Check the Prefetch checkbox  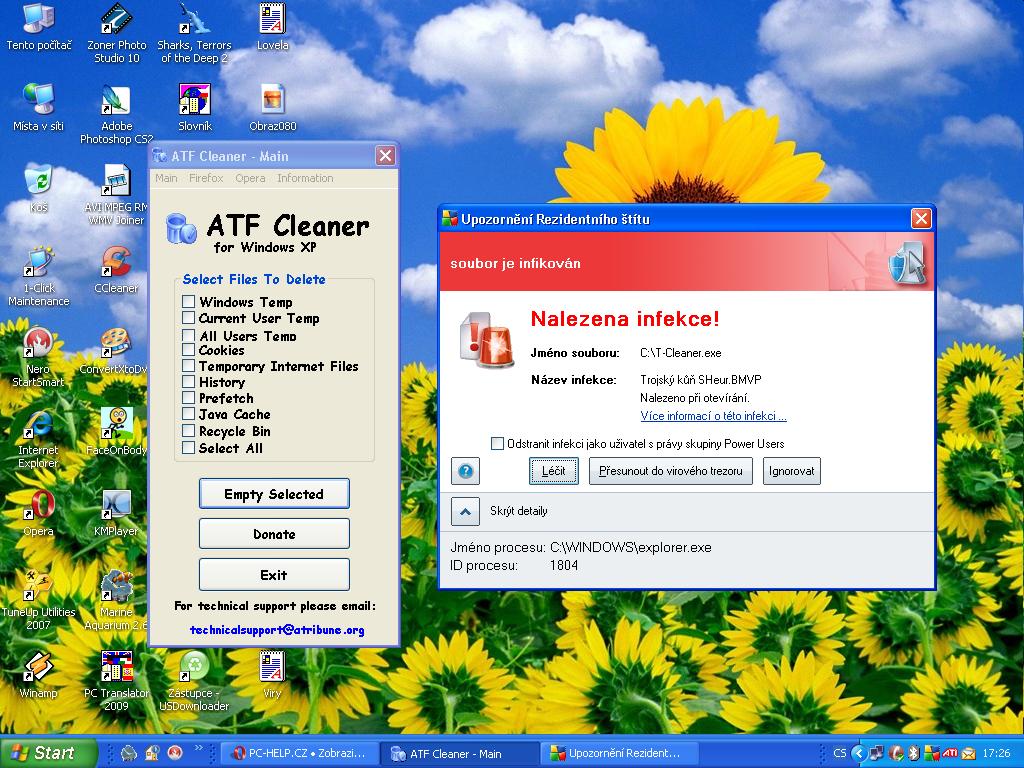188,397
